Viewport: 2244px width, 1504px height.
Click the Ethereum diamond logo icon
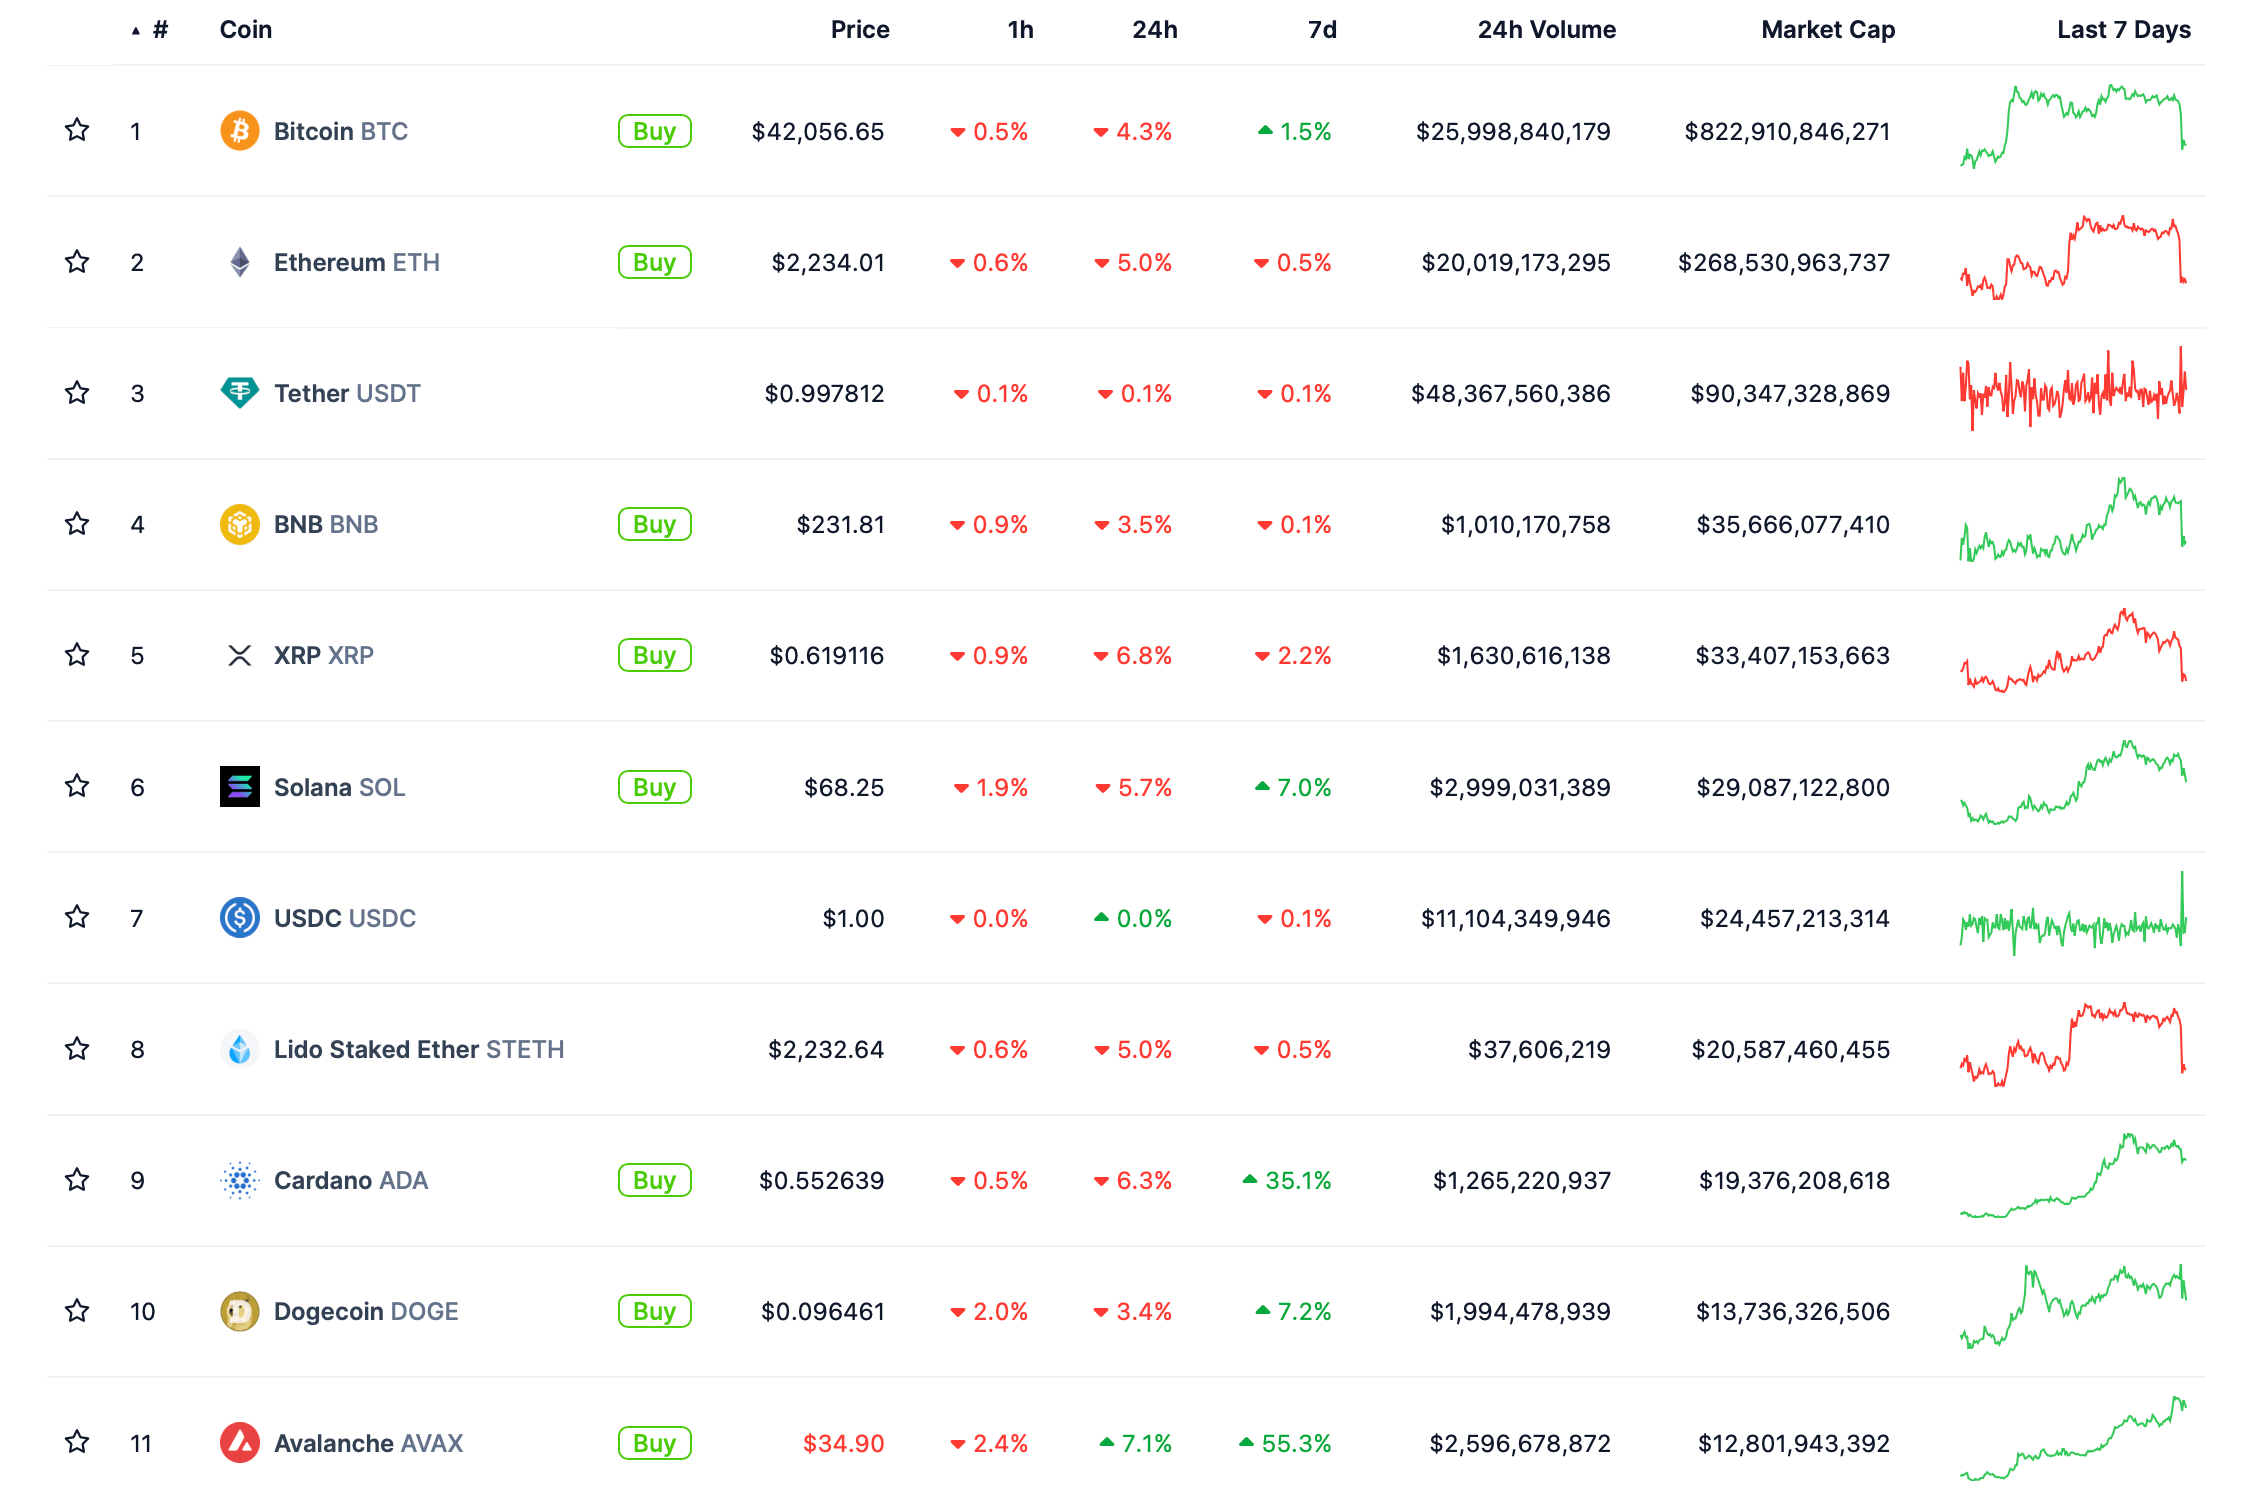coord(239,262)
